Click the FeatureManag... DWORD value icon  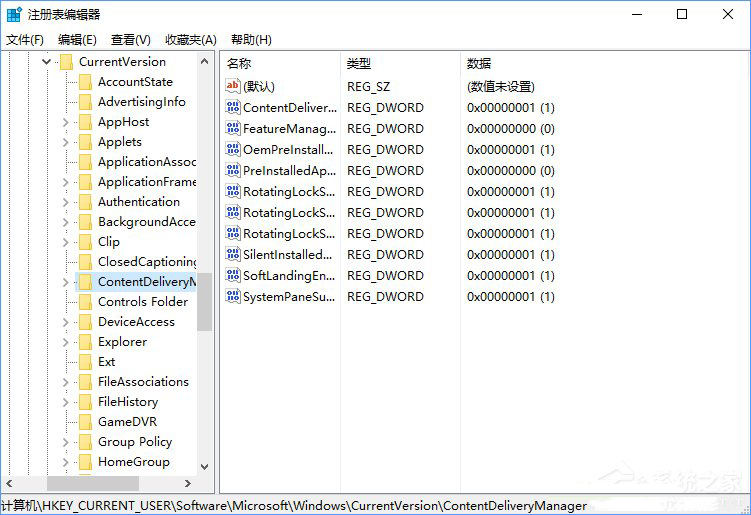(x=233, y=128)
